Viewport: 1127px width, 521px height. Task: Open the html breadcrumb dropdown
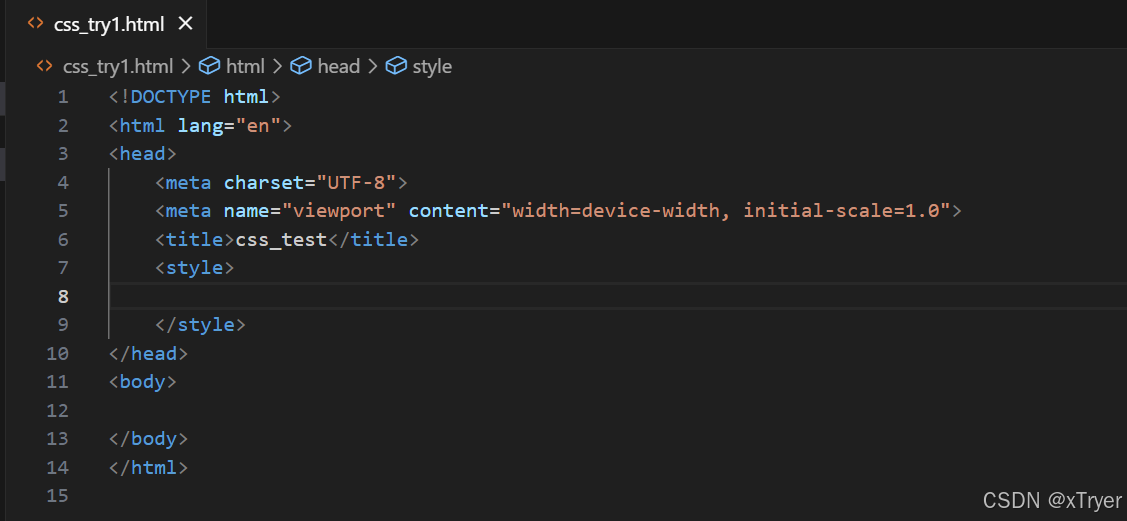[x=245, y=66]
